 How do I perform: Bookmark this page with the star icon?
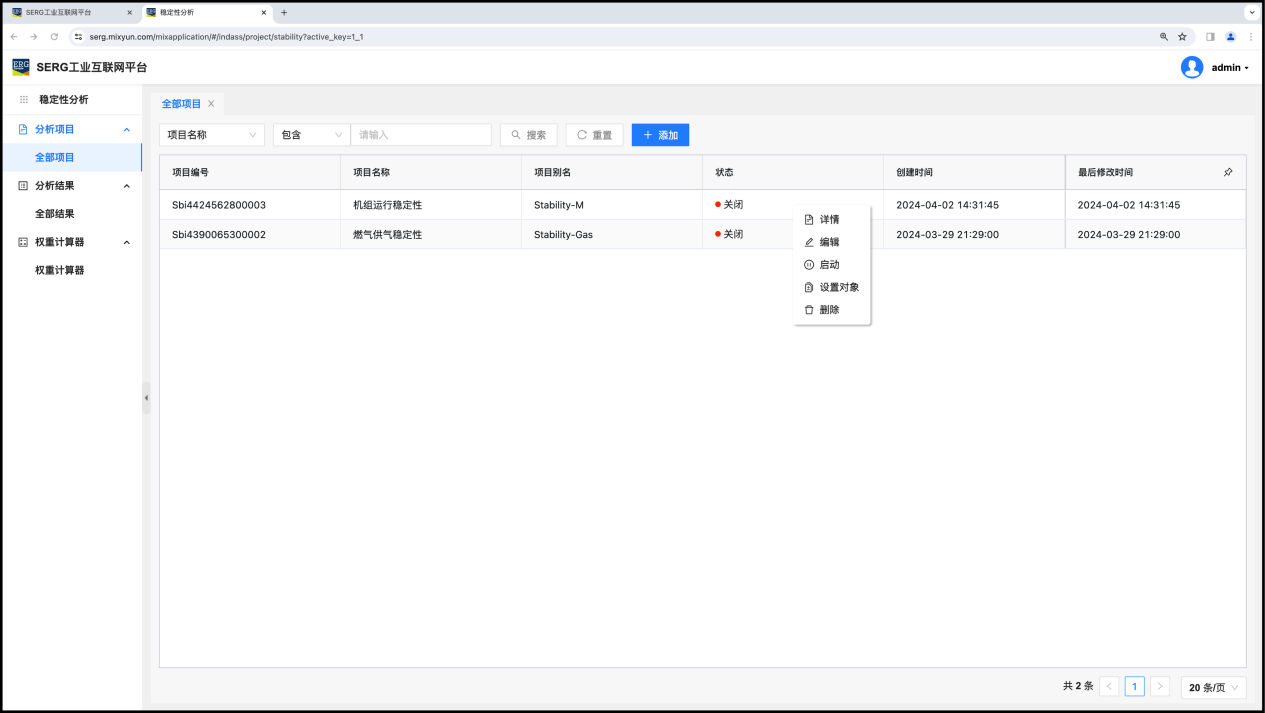(x=1182, y=37)
